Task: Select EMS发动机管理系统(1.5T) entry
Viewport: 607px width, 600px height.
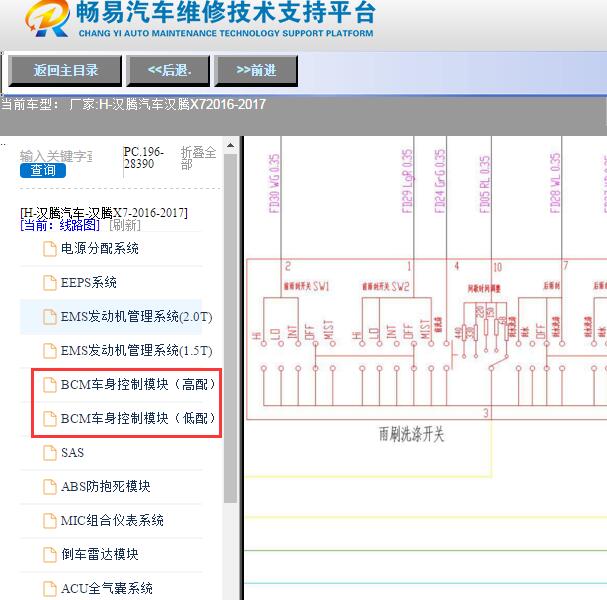Action: [x=136, y=351]
